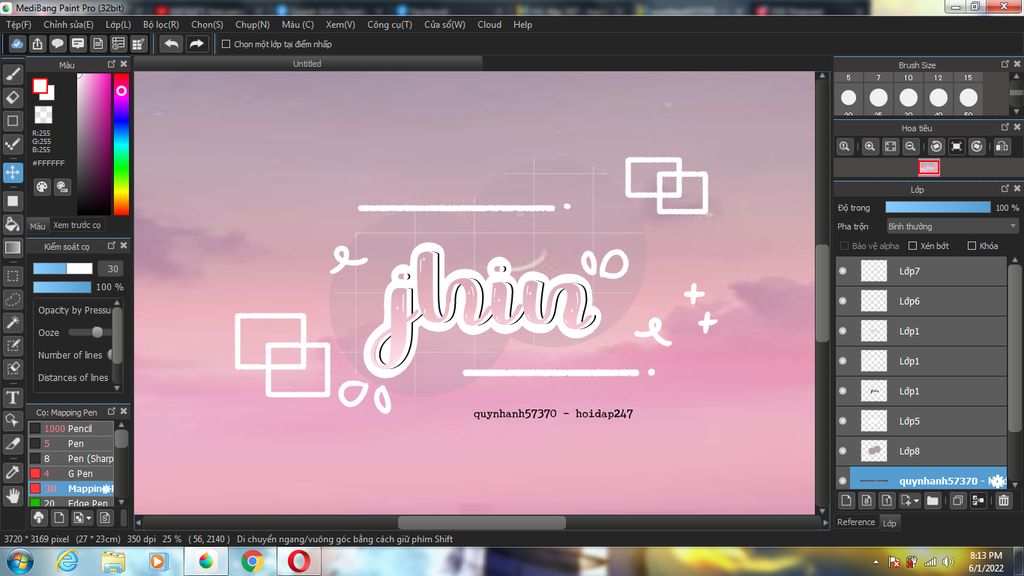Open the 'Bình thường' blend mode dropdown

(x=952, y=226)
